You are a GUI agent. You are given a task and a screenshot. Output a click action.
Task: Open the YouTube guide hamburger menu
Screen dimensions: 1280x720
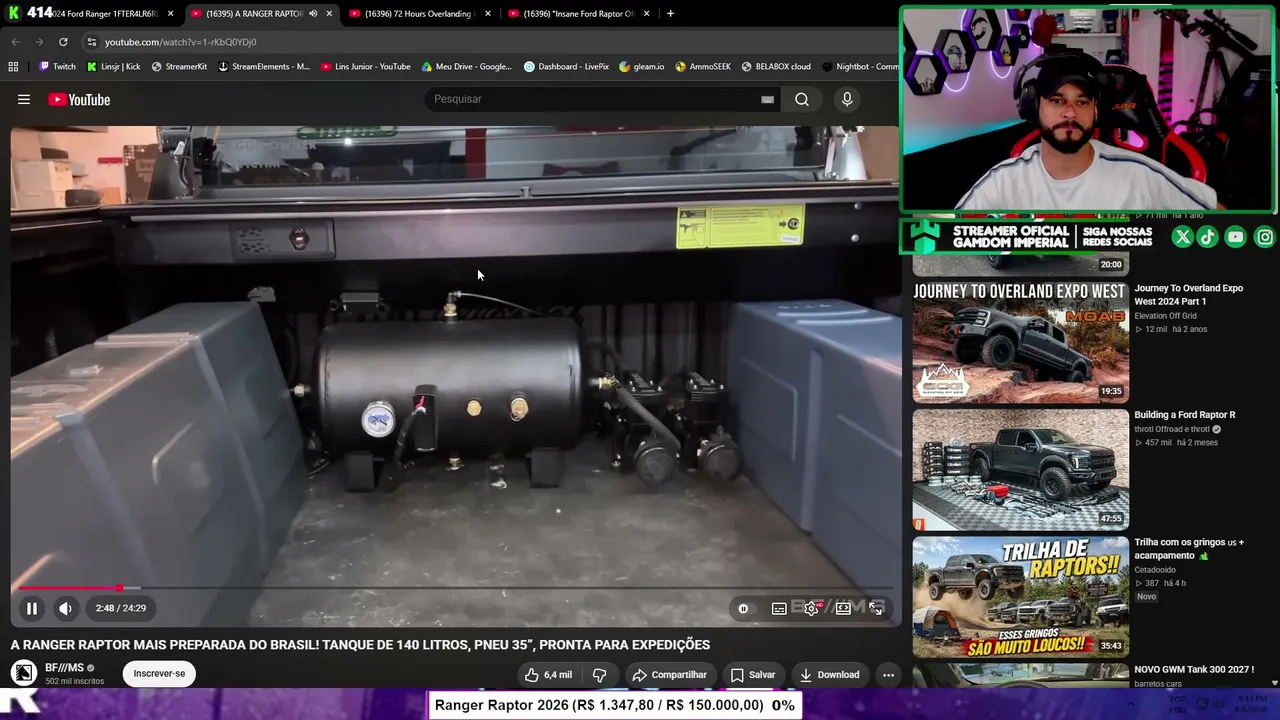click(x=24, y=99)
